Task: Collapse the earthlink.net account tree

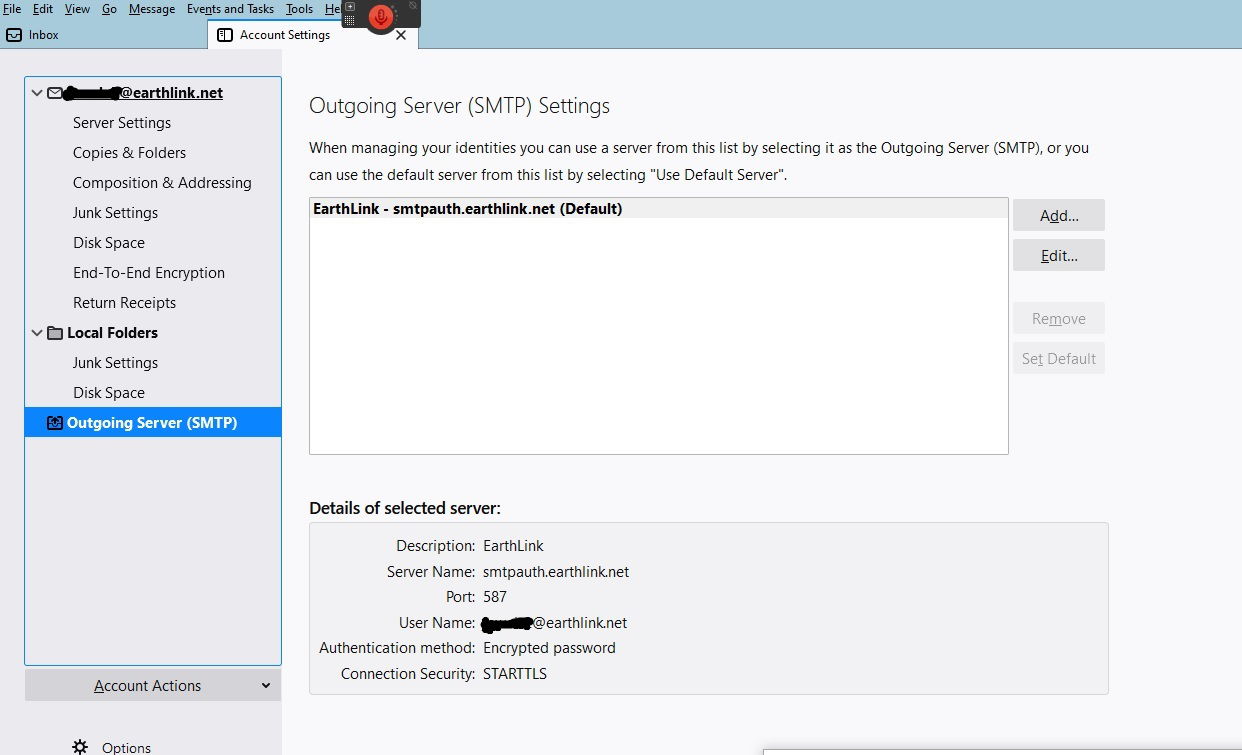Action: [x=37, y=93]
